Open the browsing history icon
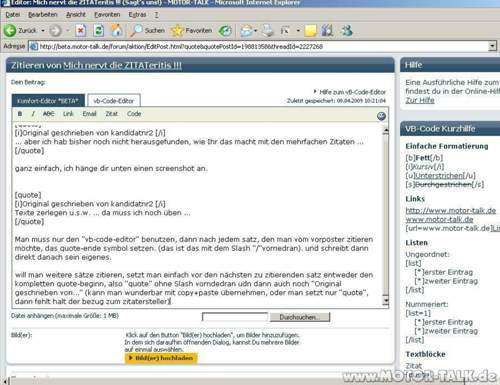The height and width of the screenshot is (385, 500). 225,31
